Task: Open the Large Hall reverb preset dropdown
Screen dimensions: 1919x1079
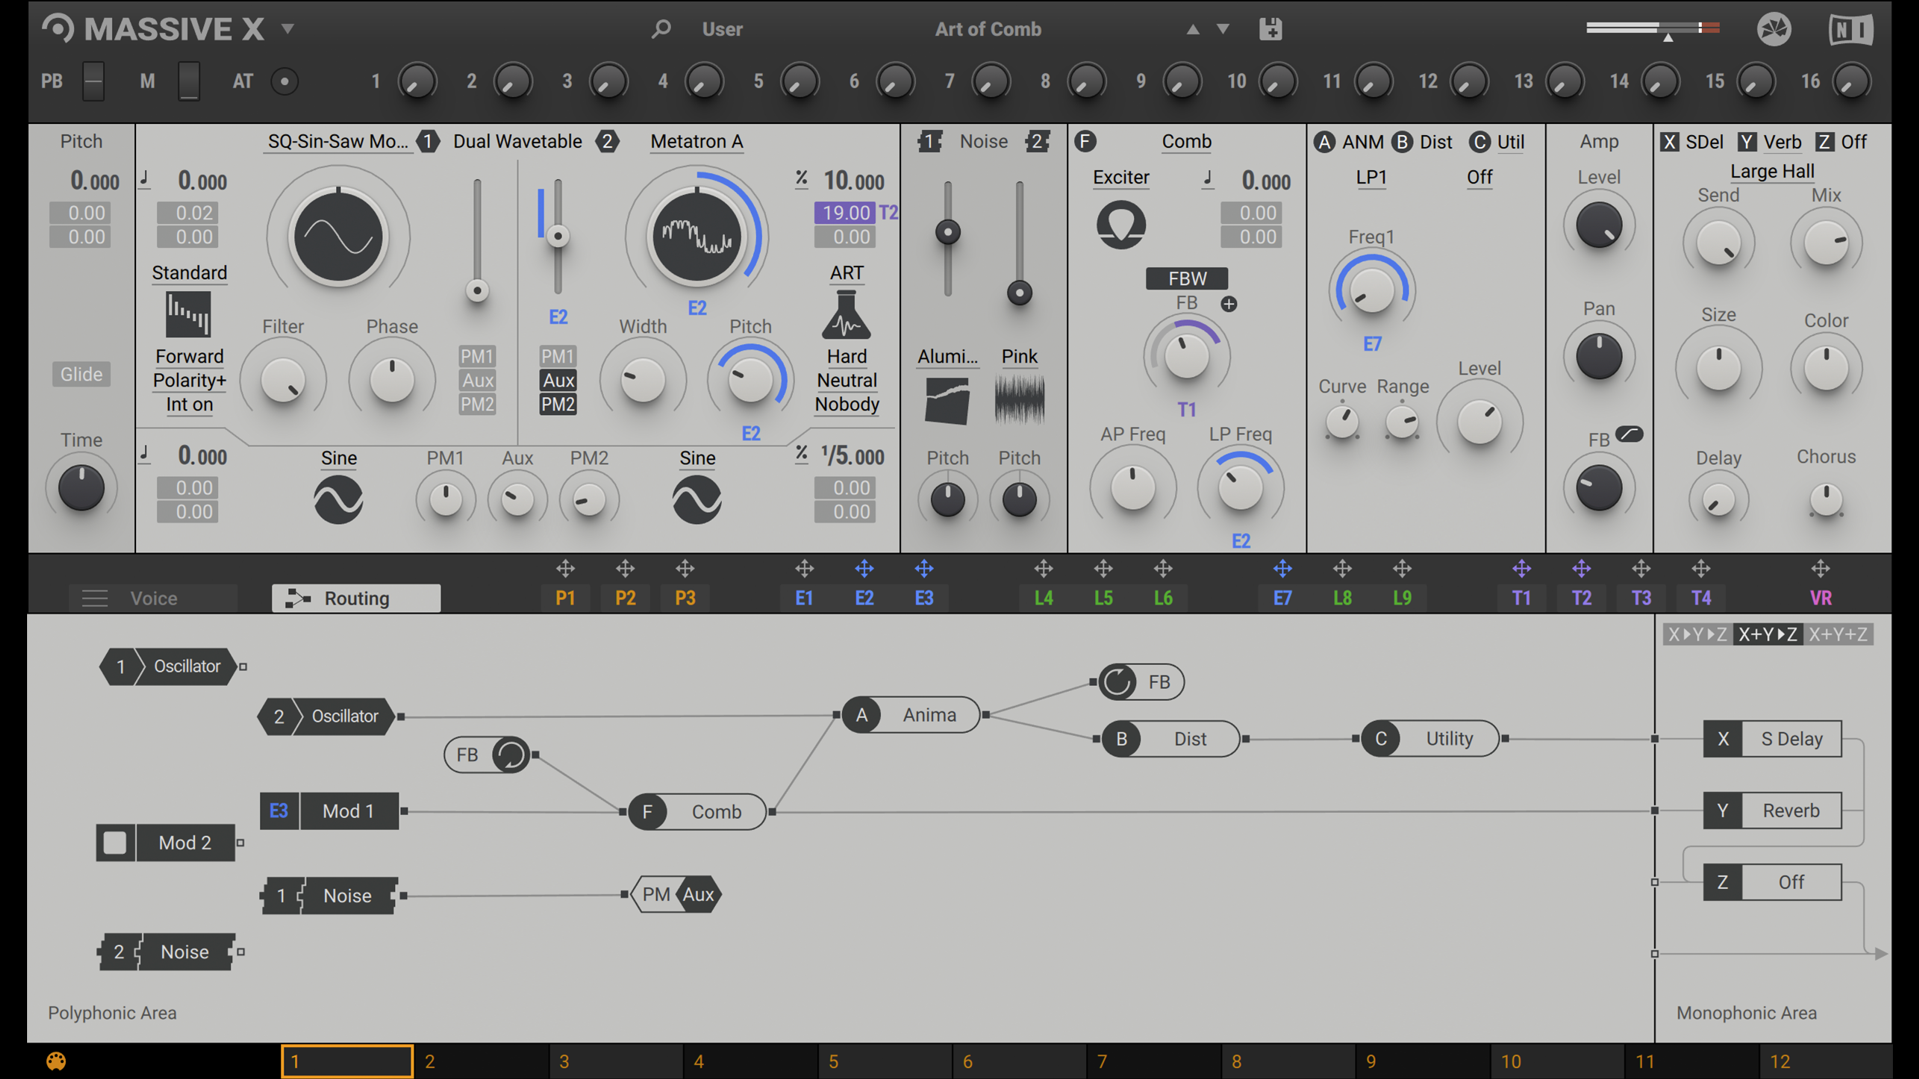Action: click(x=1772, y=171)
